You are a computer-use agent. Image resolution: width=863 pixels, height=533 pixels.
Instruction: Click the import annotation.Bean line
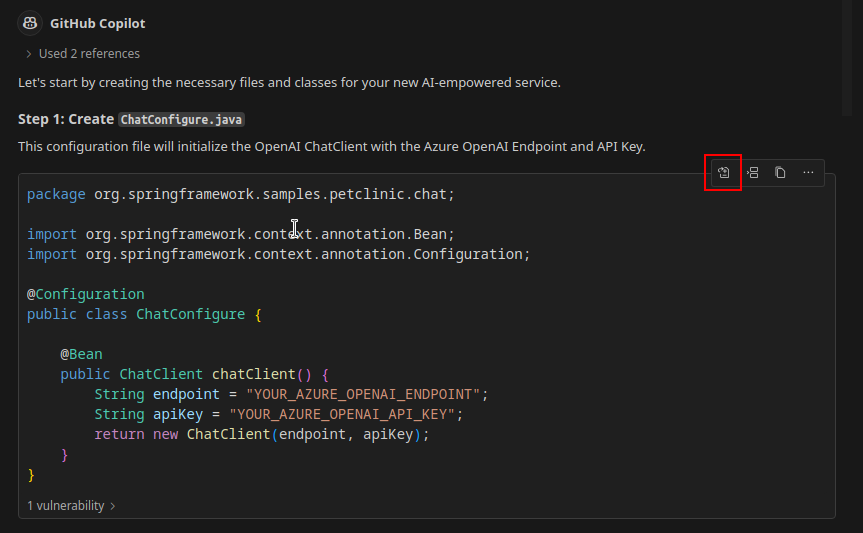[x=241, y=234]
